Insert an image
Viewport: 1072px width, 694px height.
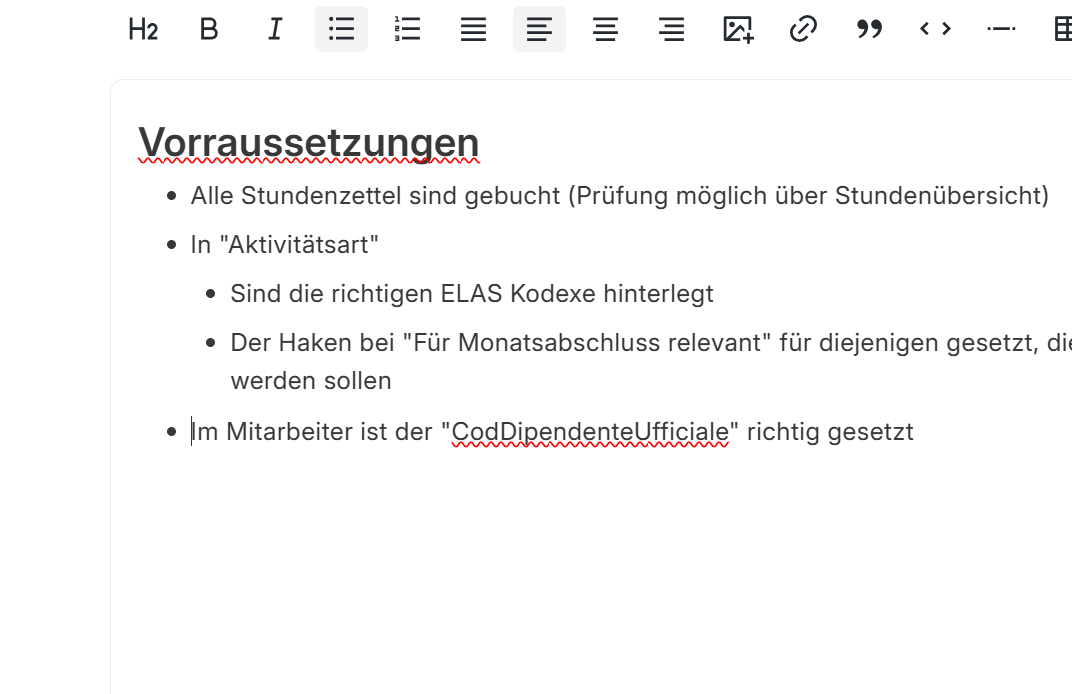point(737,30)
